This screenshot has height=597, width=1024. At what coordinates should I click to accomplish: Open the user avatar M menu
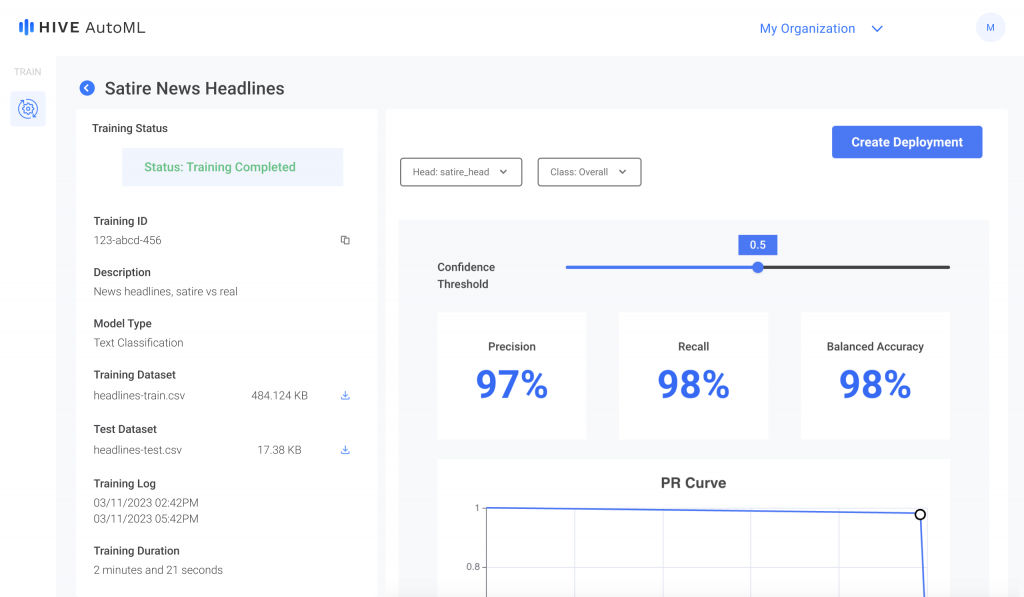point(990,27)
